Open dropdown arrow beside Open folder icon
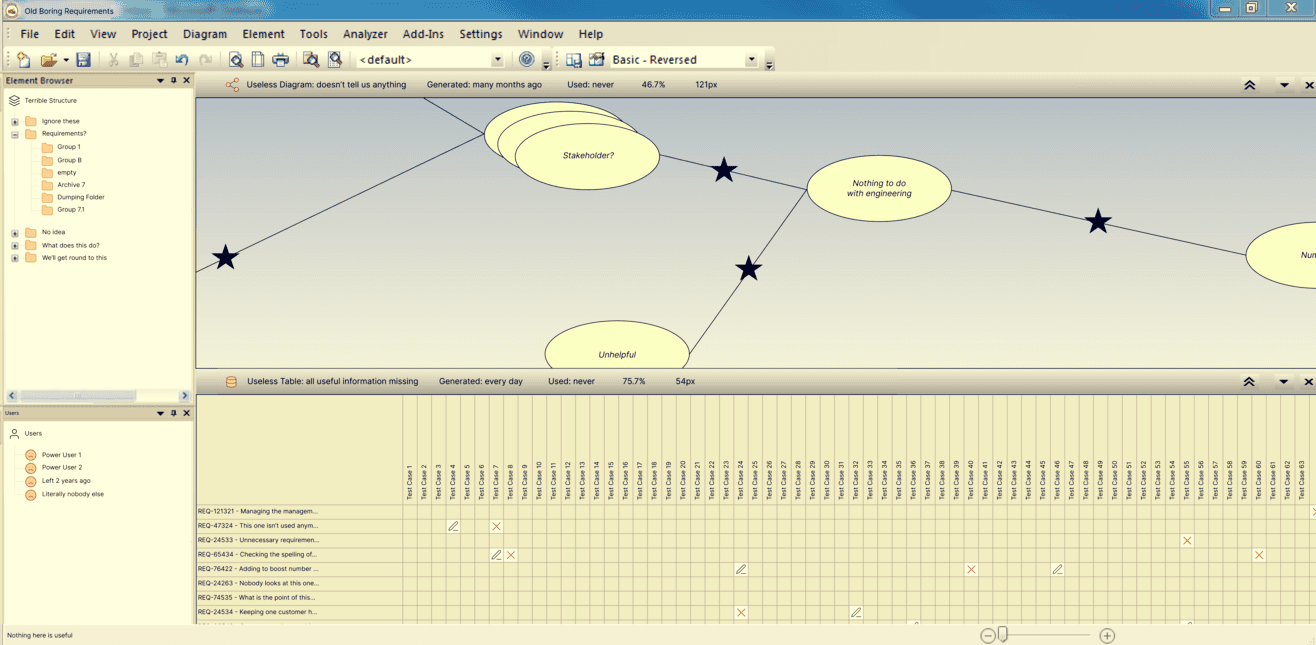1316x645 pixels. click(x=66, y=60)
